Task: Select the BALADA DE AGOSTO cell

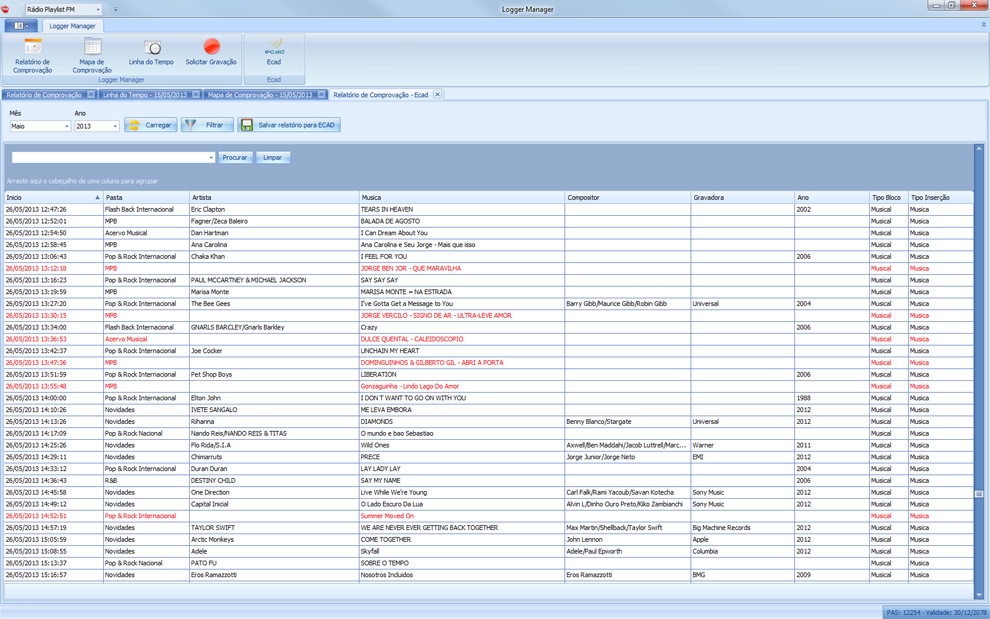Action: click(x=462, y=221)
